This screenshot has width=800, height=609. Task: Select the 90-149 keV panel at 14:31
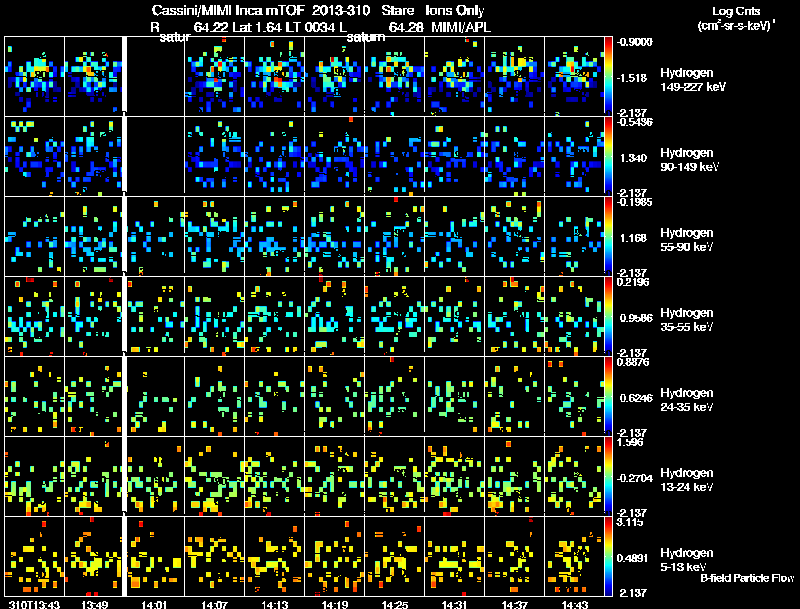(454, 156)
